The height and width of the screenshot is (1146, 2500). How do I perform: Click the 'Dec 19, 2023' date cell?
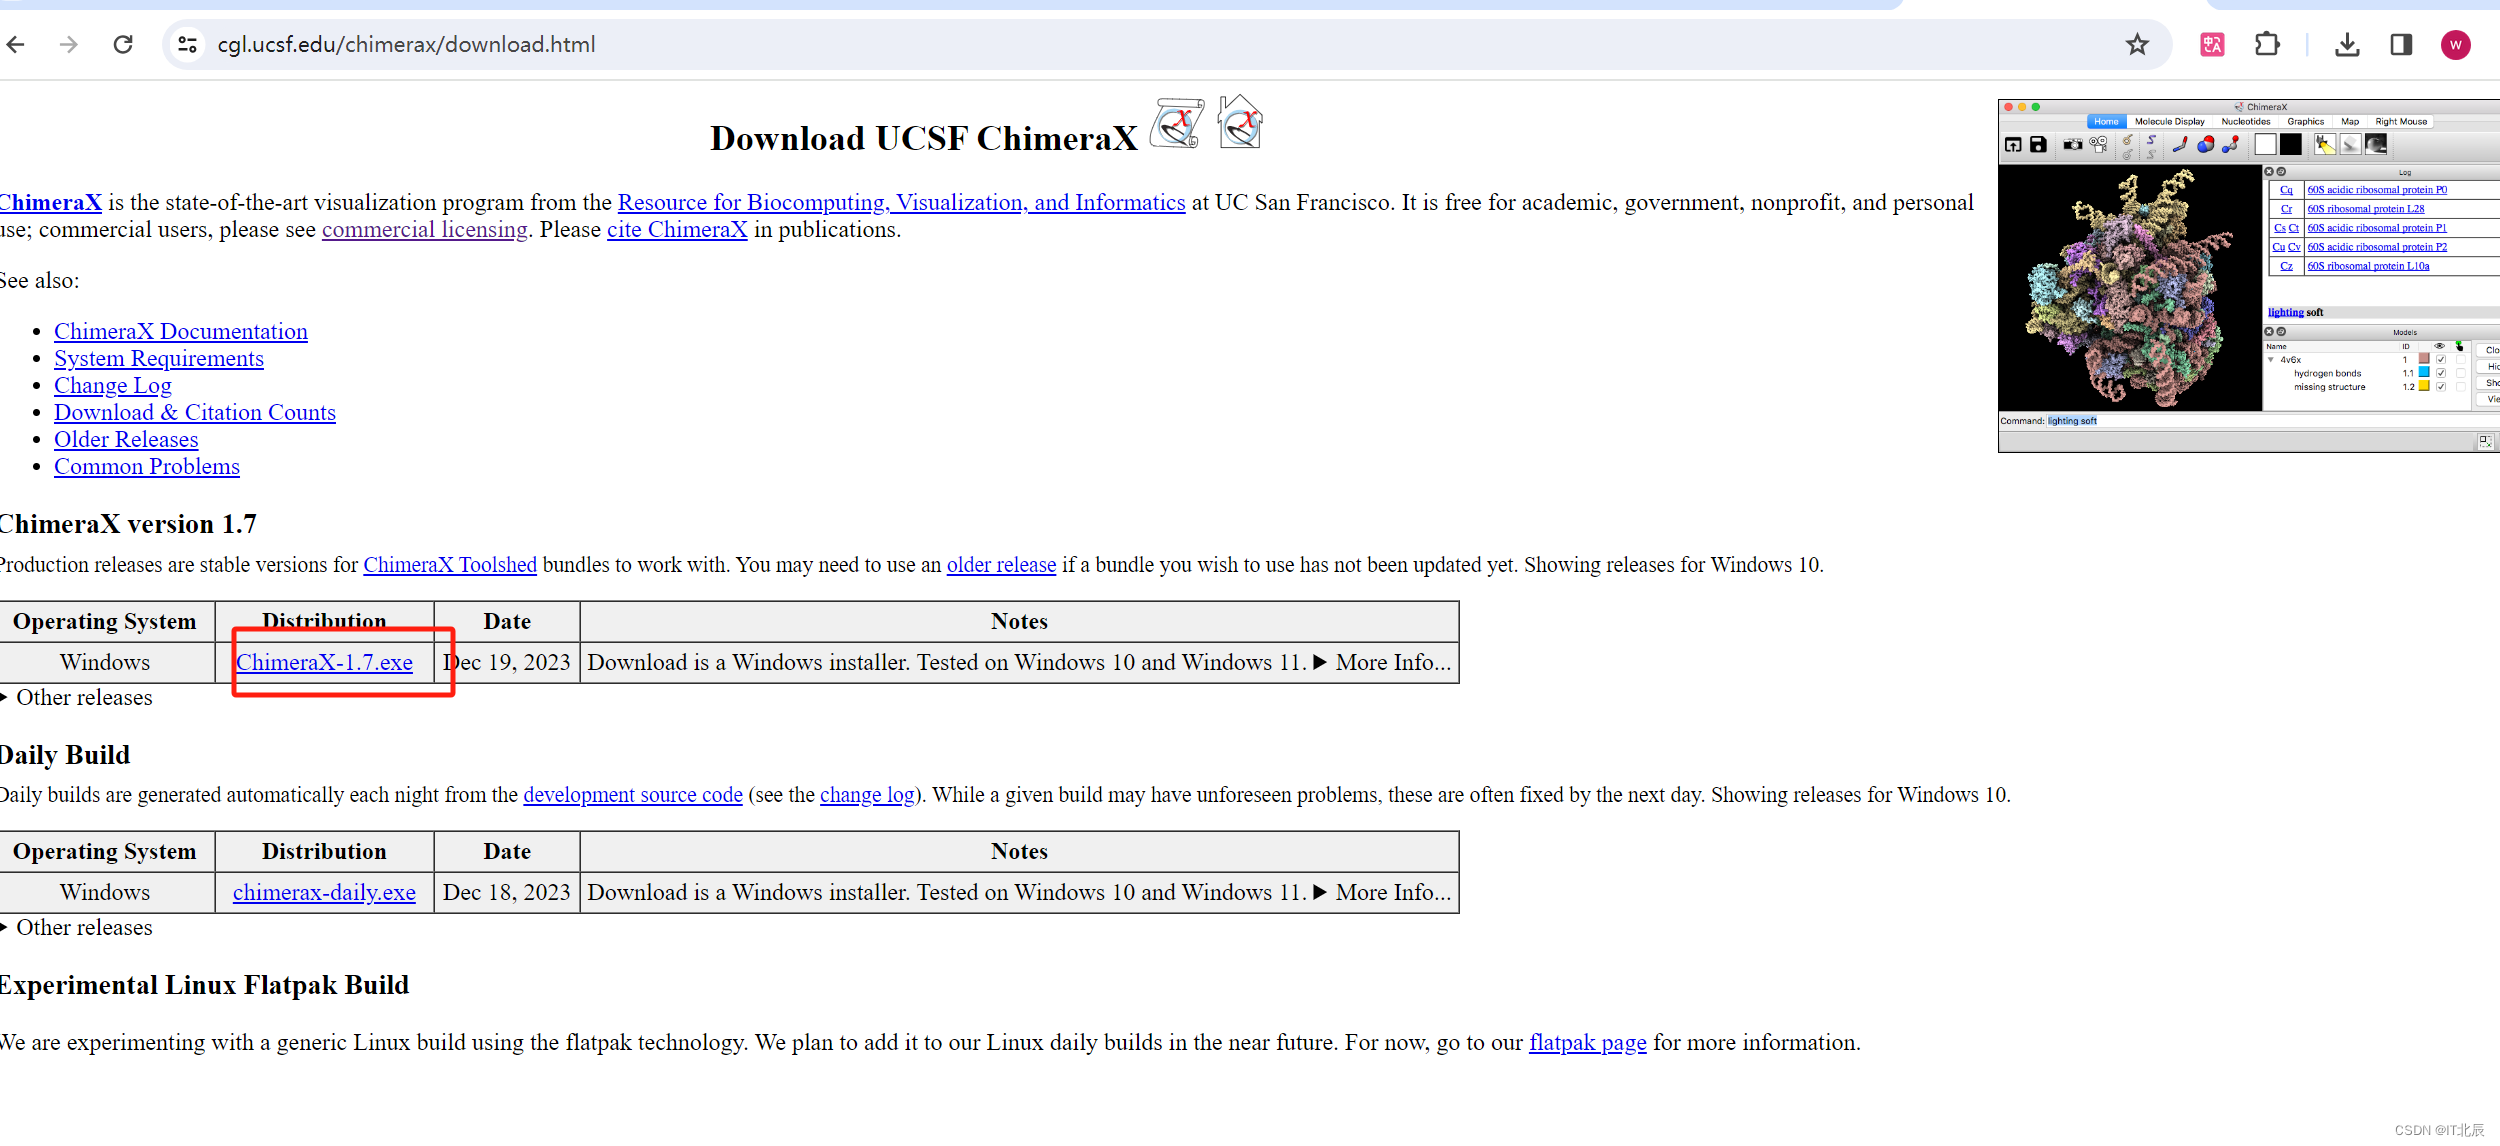pyautogui.click(x=507, y=662)
